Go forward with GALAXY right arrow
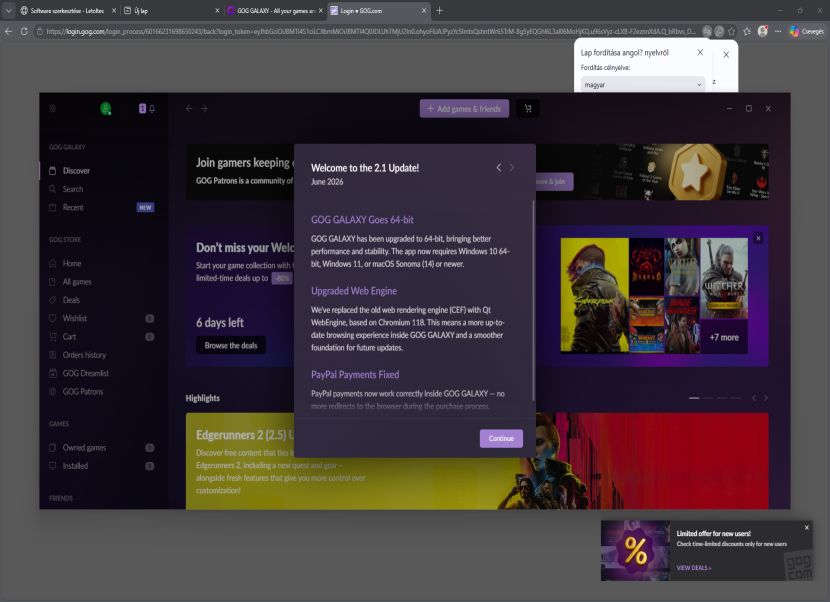The image size is (830, 602). click(x=204, y=109)
